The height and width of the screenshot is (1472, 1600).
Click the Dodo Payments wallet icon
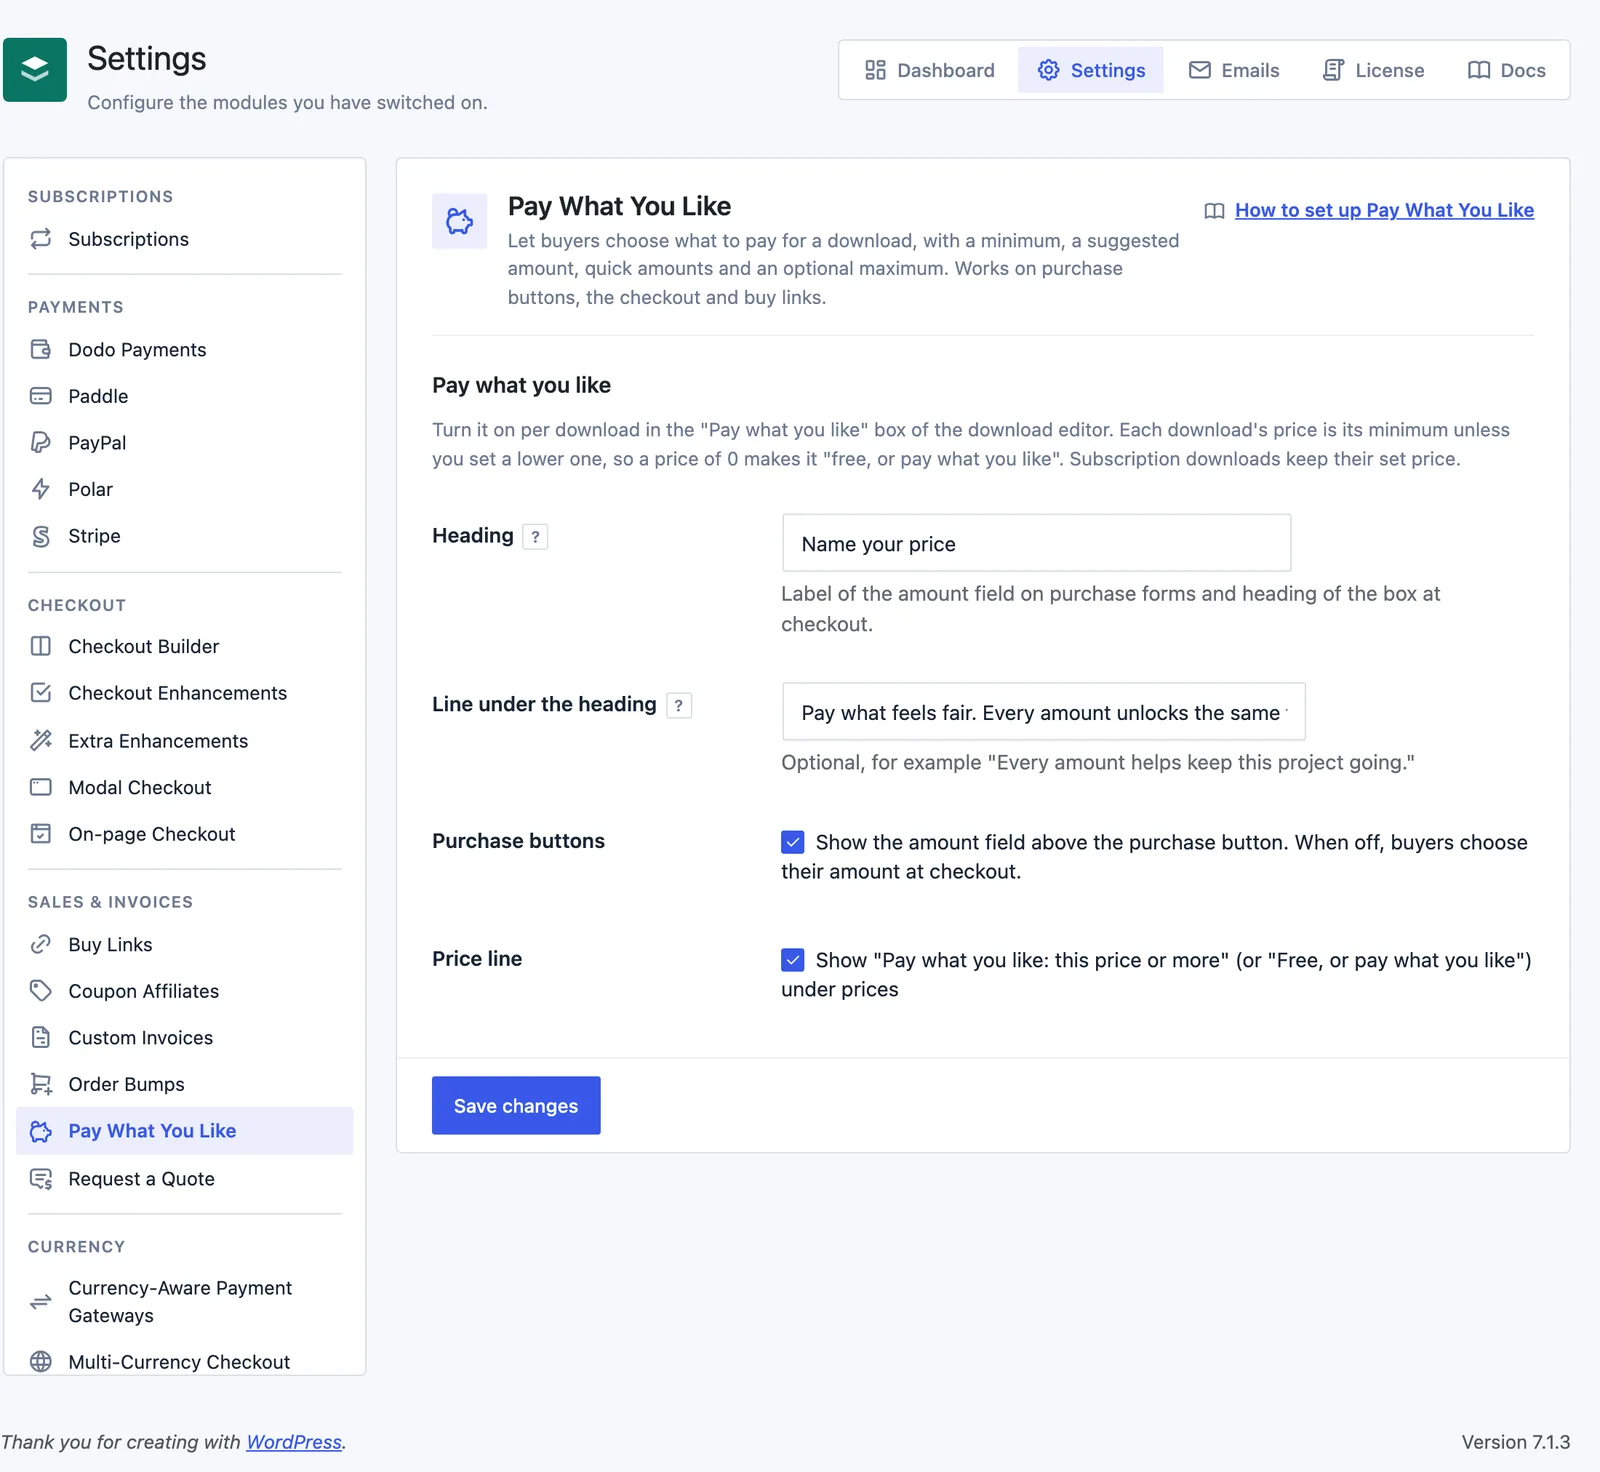(x=41, y=349)
